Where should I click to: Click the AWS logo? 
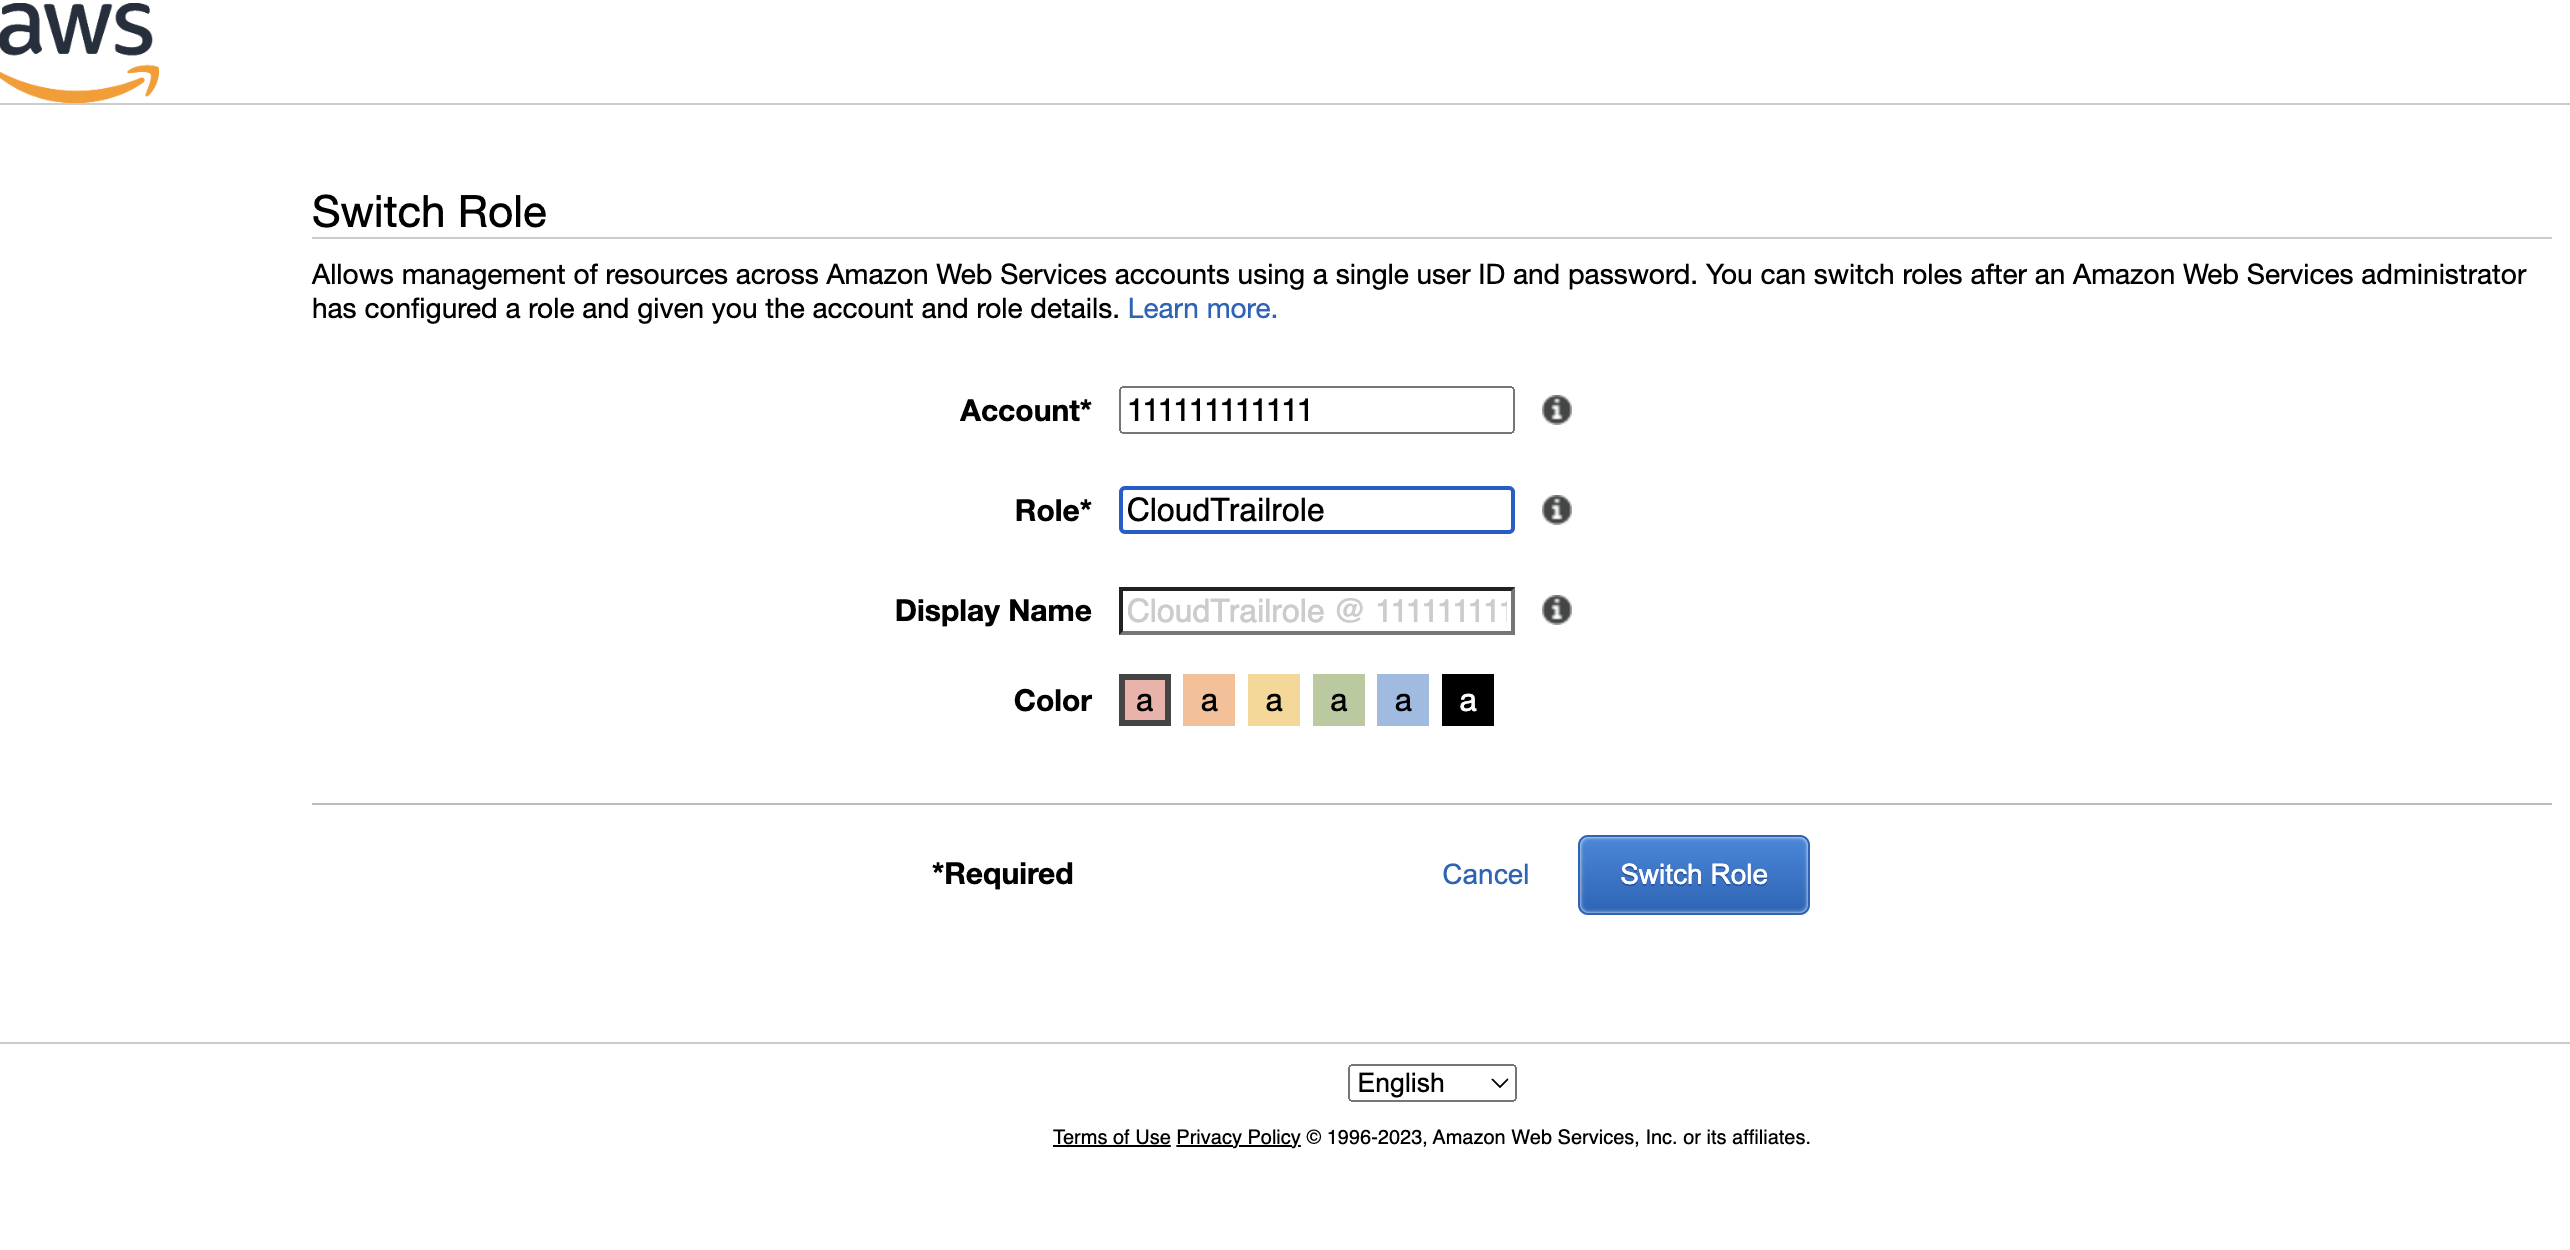(78, 50)
